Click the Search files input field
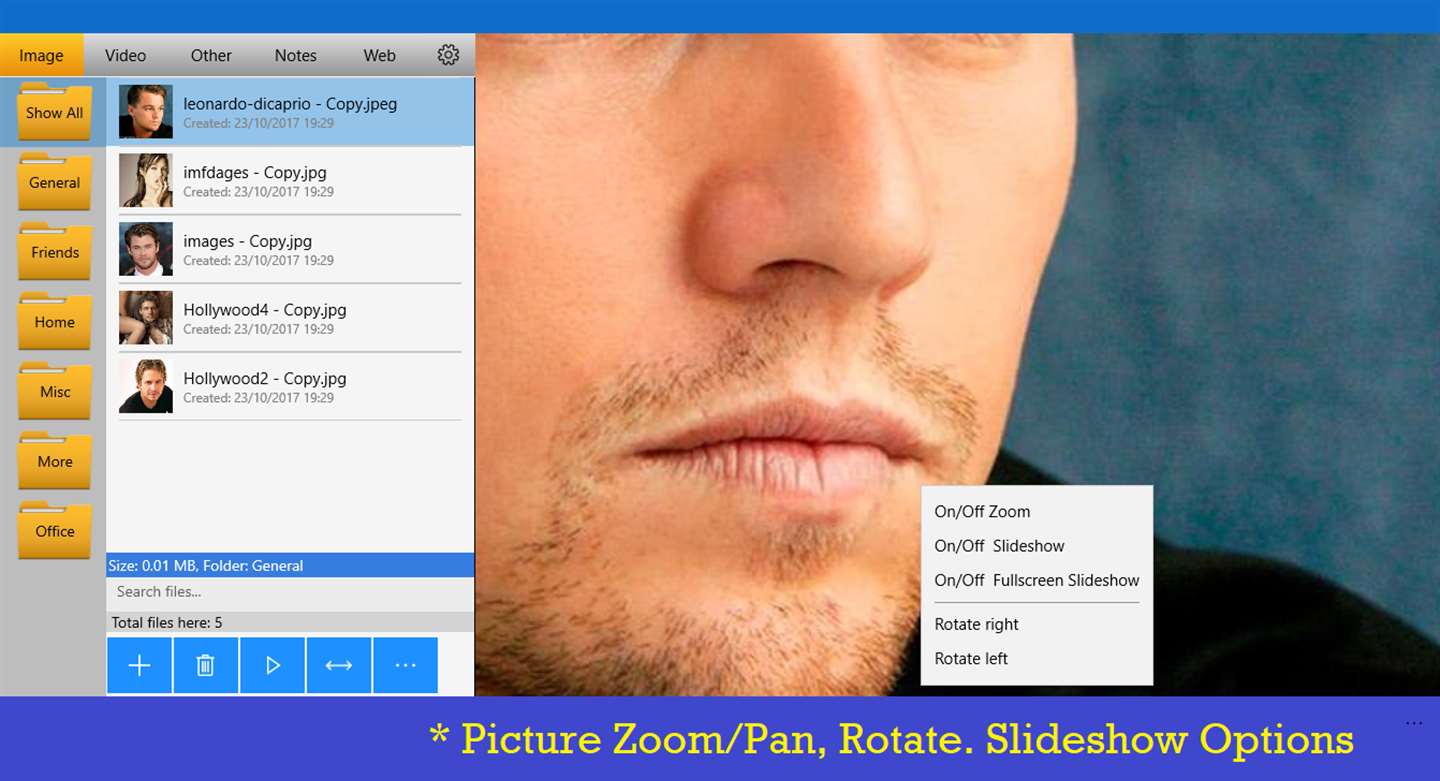Viewport: 1440px width, 781px height. point(290,592)
